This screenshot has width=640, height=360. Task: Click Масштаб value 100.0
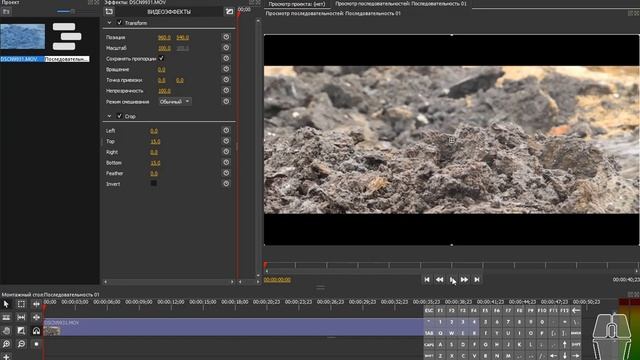coord(164,48)
